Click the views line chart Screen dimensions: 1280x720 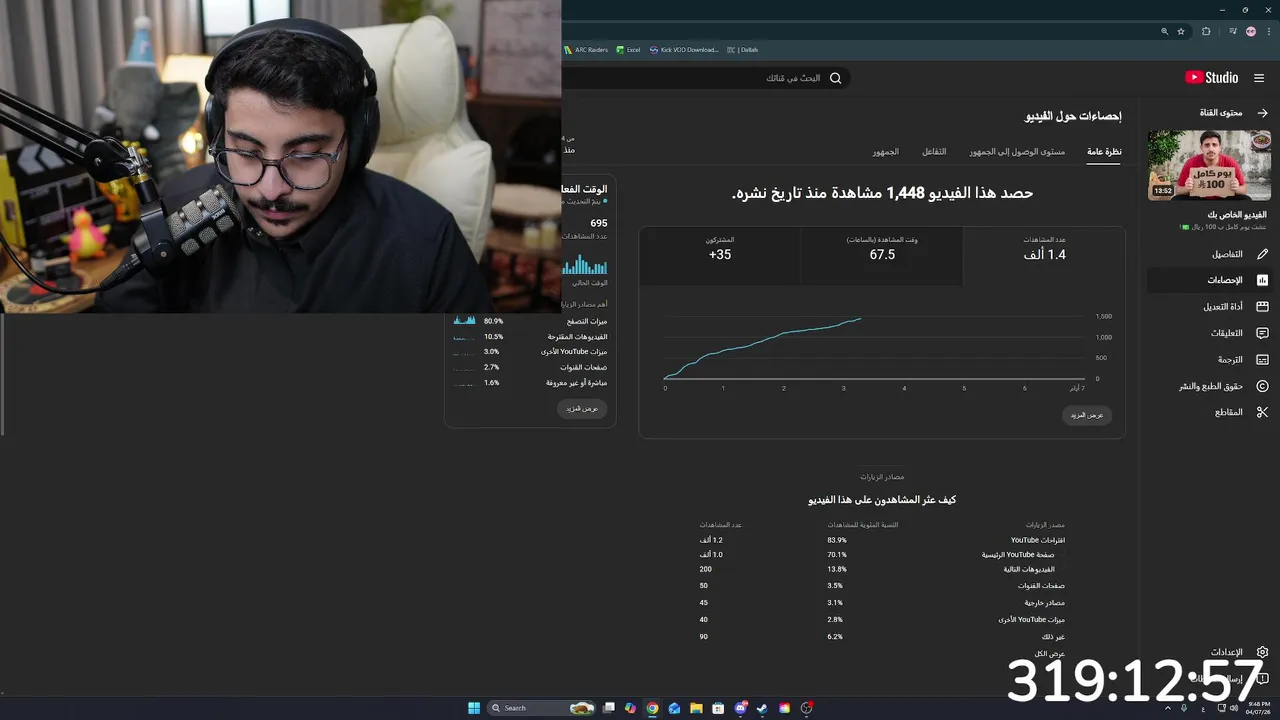point(875,348)
